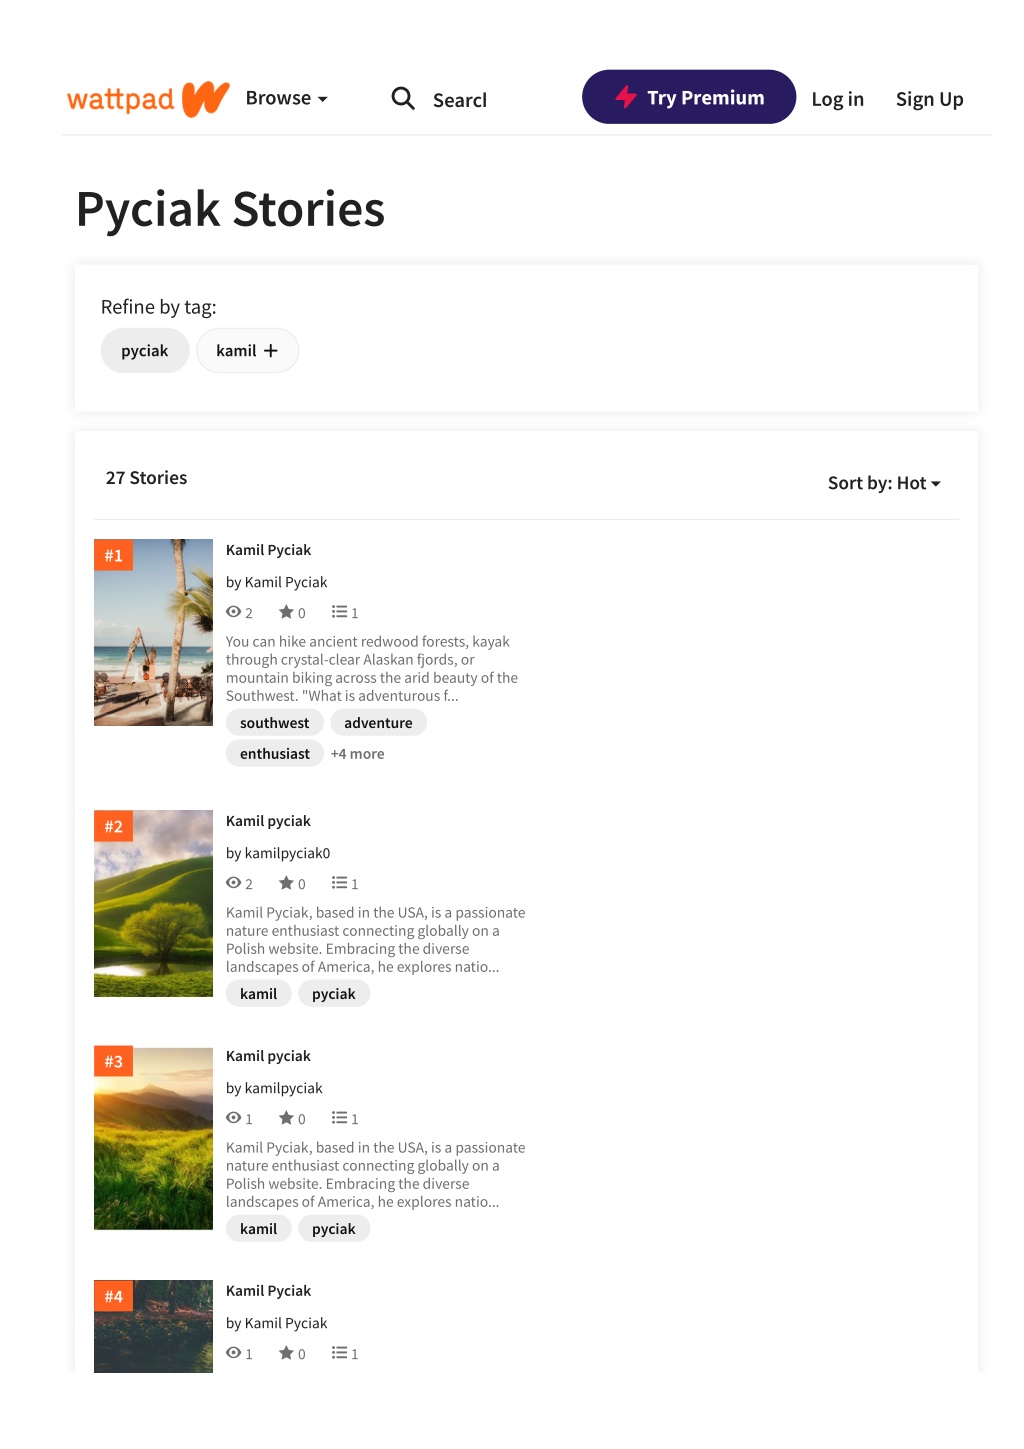The image size is (1024, 1449).
Task: Click Log in in the header
Action: 838,99
